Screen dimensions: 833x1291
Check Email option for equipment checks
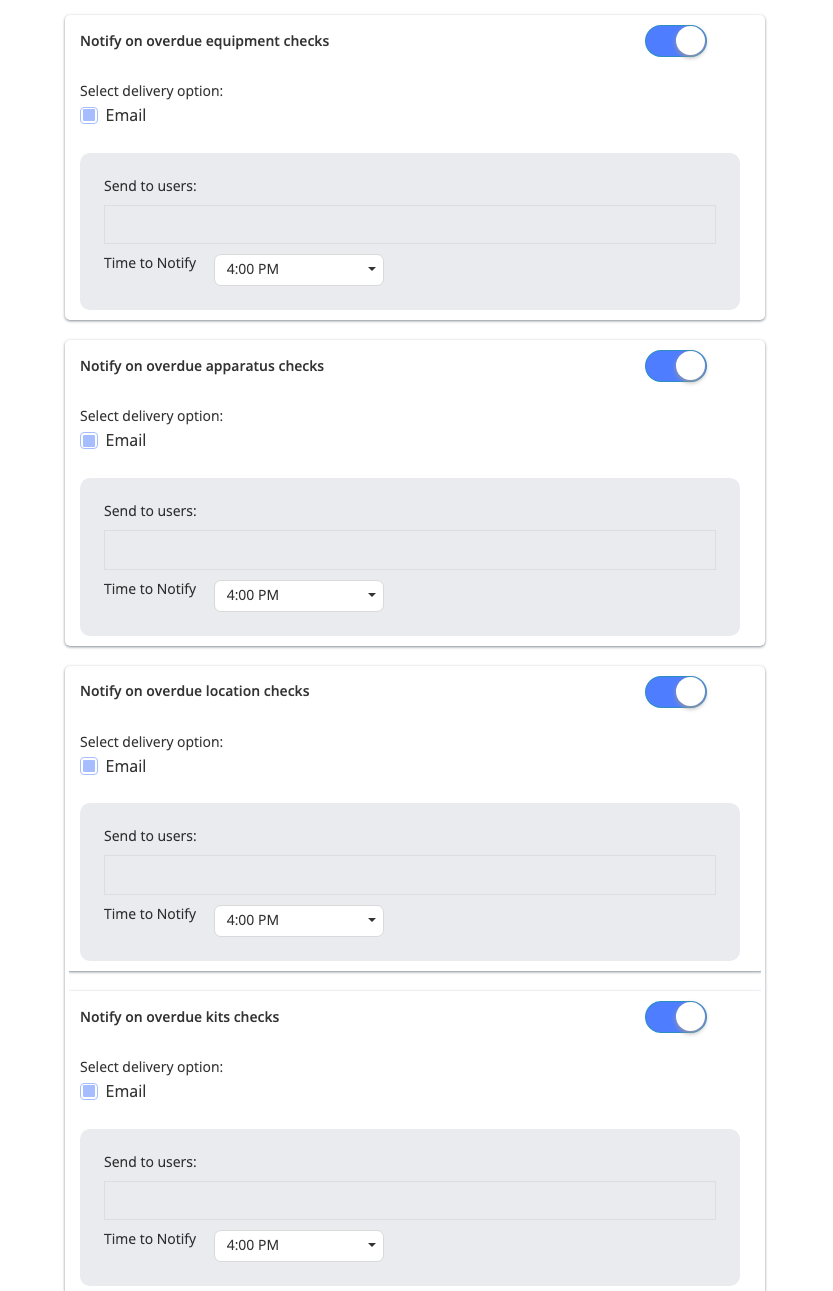point(89,115)
